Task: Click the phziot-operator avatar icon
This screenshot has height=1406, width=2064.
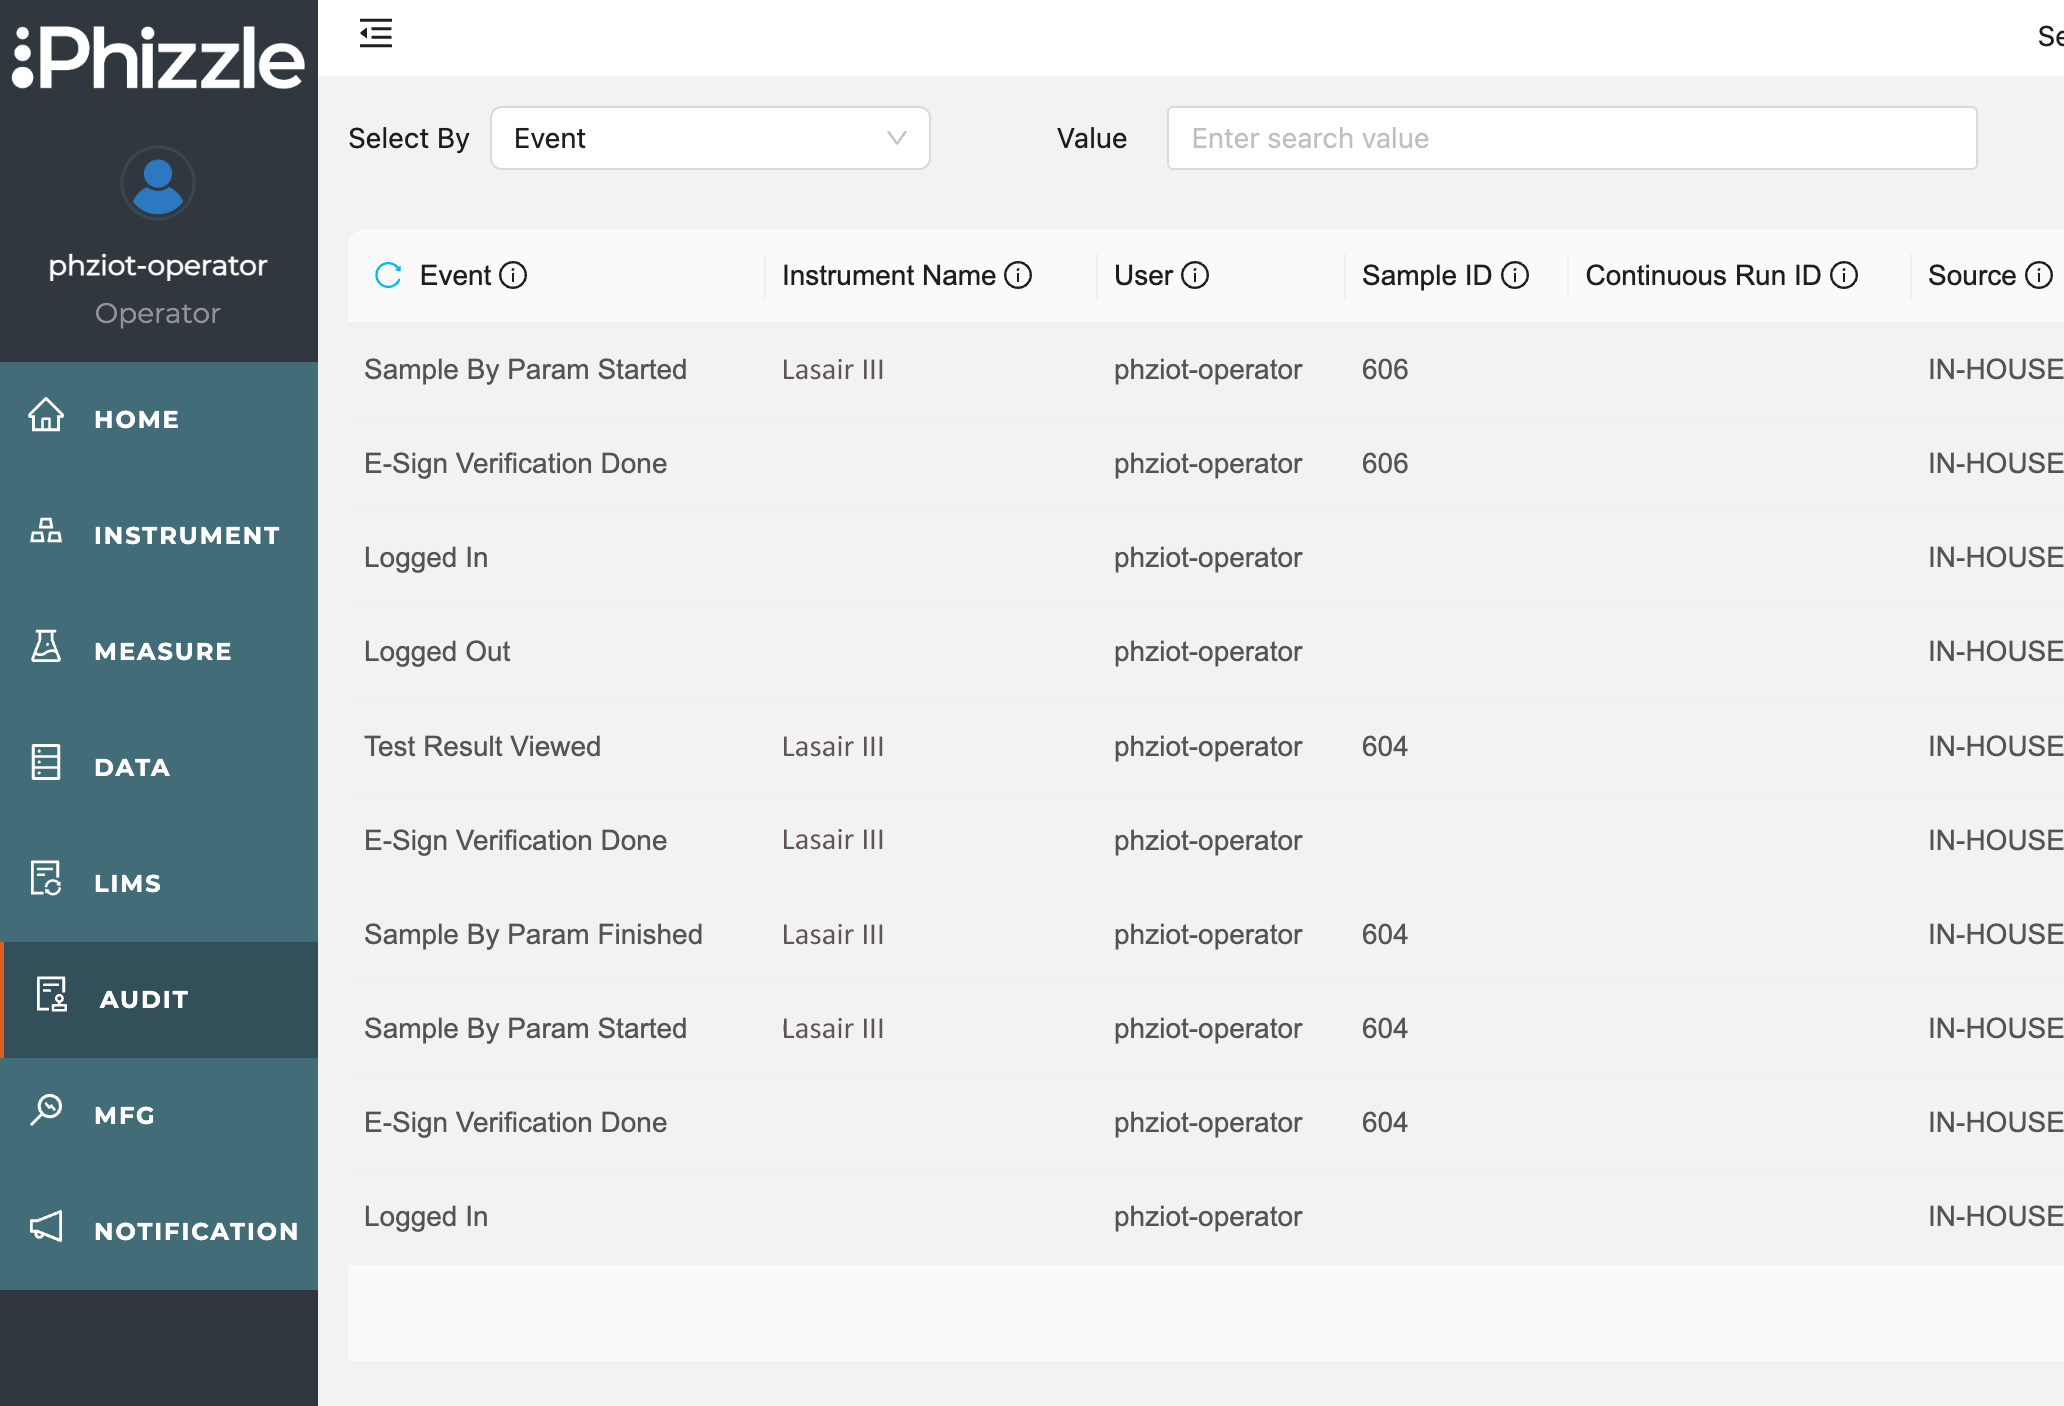Action: pyautogui.click(x=157, y=183)
